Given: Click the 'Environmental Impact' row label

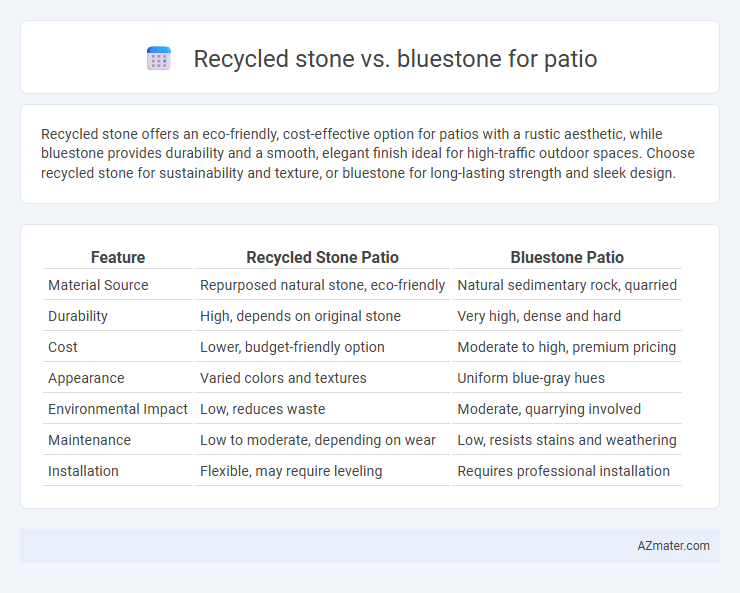Looking at the screenshot, I should tap(118, 409).
